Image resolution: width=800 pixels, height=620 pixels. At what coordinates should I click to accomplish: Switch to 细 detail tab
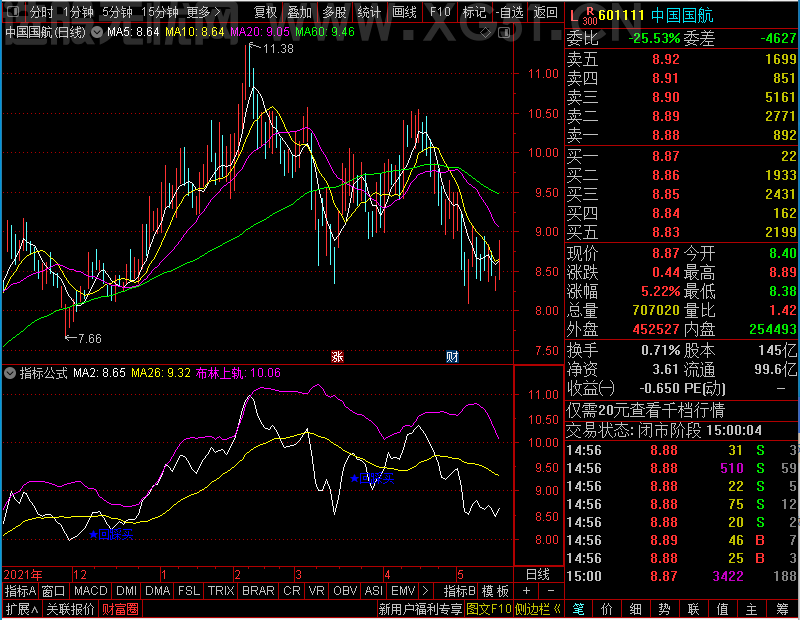636,609
